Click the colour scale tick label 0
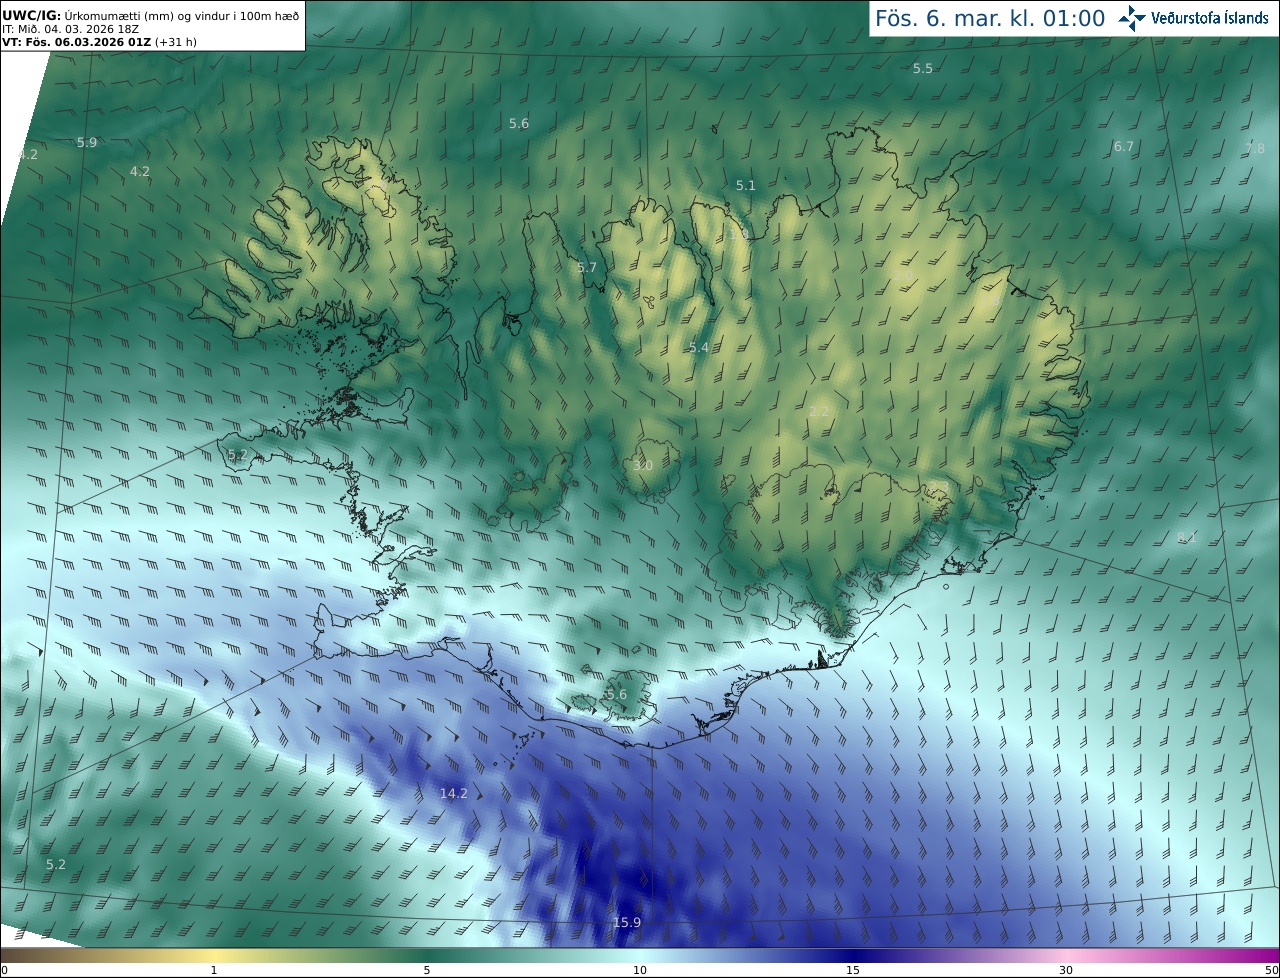 (x=4, y=970)
